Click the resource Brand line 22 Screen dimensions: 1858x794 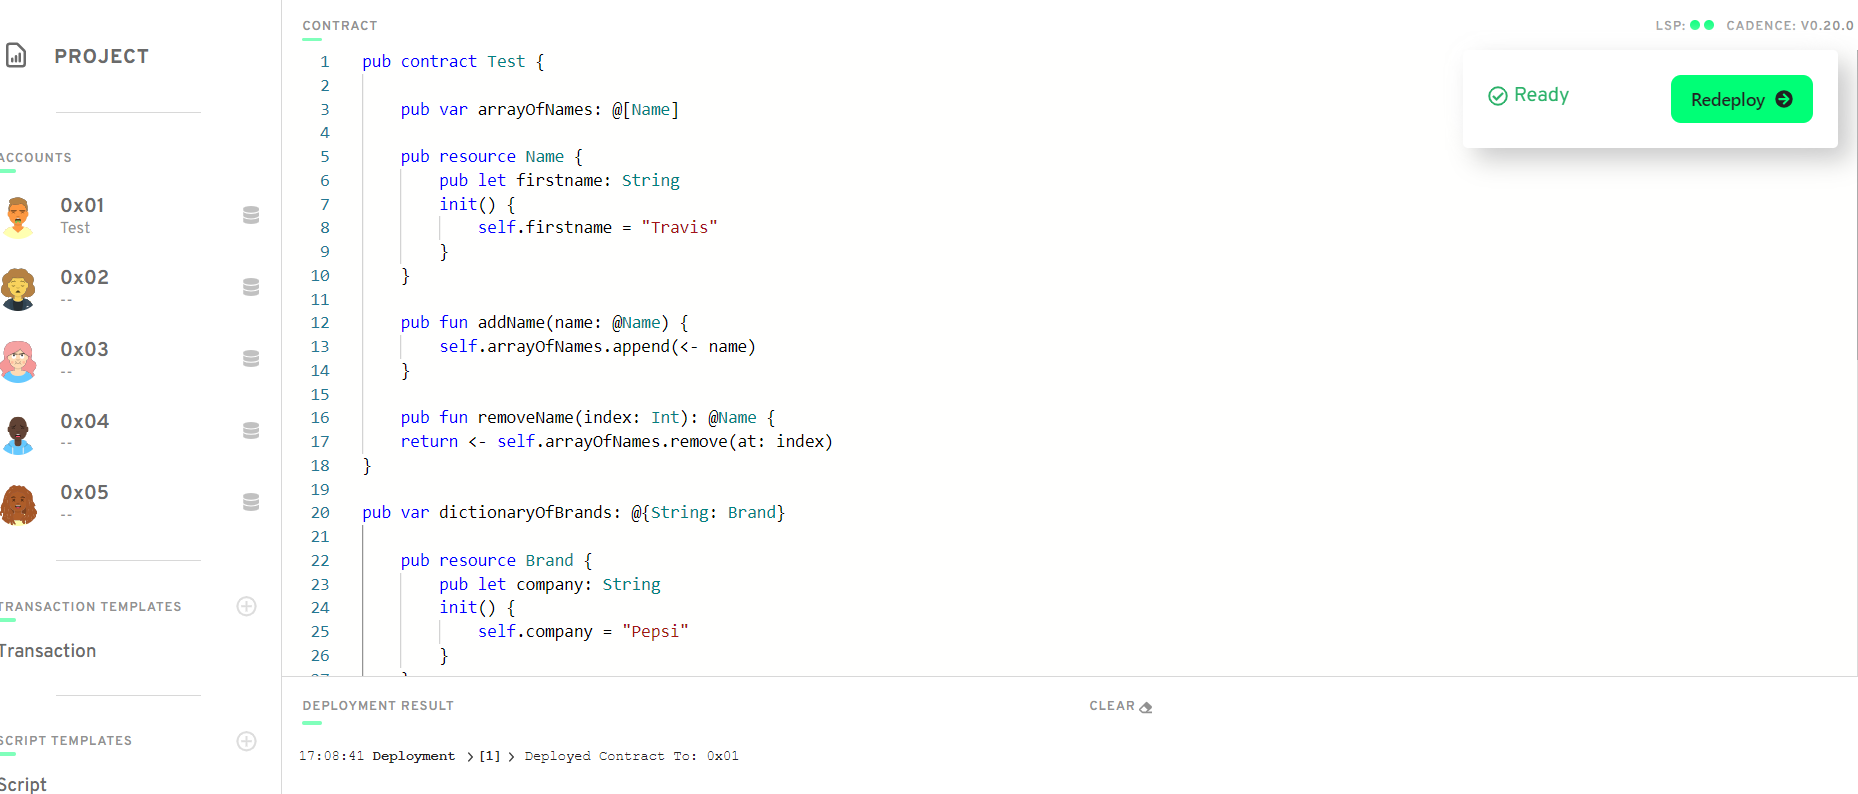(x=496, y=561)
